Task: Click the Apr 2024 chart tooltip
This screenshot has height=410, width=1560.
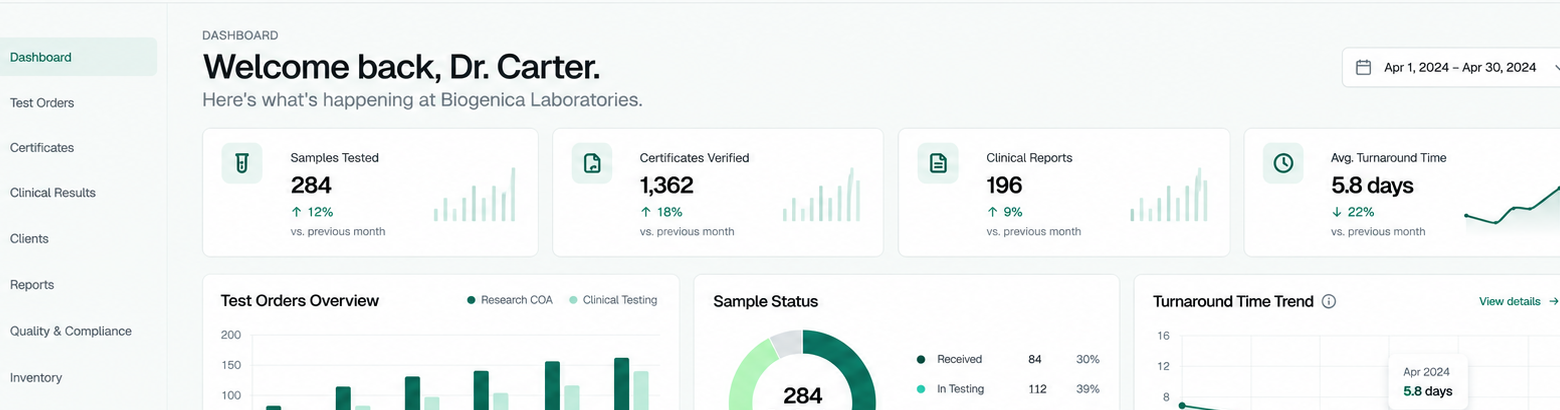Action: pyautogui.click(x=1428, y=381)
